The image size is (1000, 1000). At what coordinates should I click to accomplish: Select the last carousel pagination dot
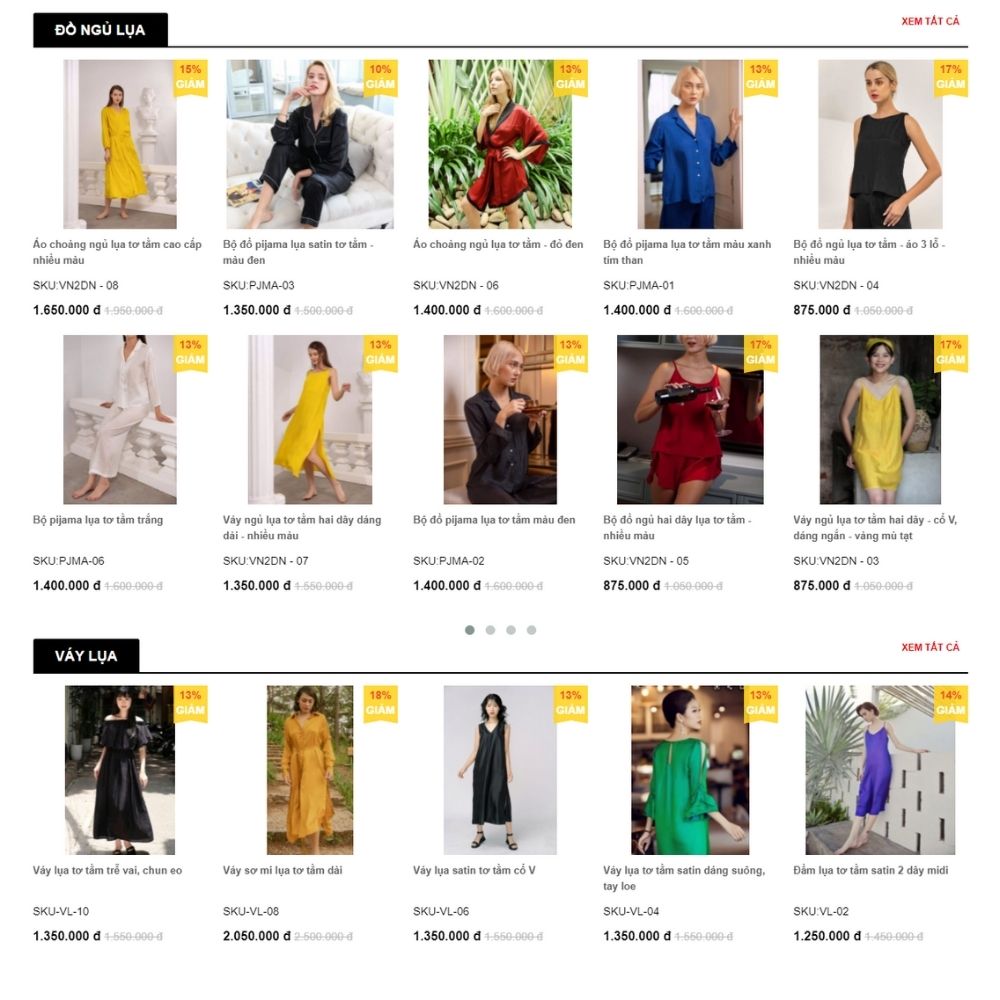pos(531,630)
